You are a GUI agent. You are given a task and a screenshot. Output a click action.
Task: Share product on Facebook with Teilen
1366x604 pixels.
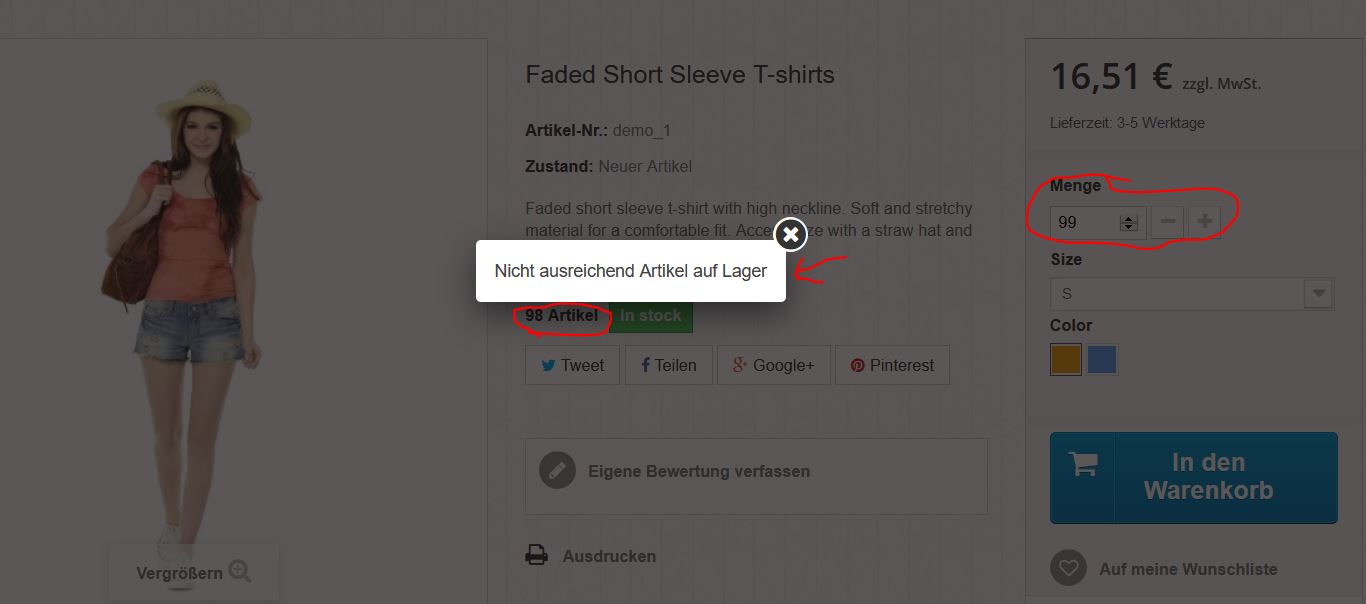[668, 365]
